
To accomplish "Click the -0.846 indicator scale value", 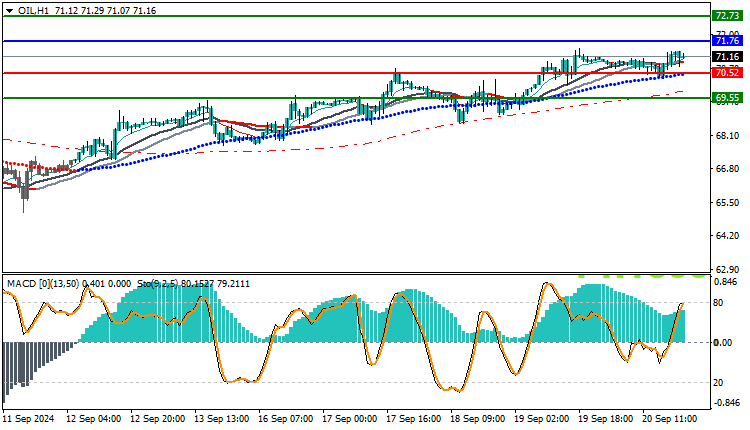I will [x=726, y=403].
